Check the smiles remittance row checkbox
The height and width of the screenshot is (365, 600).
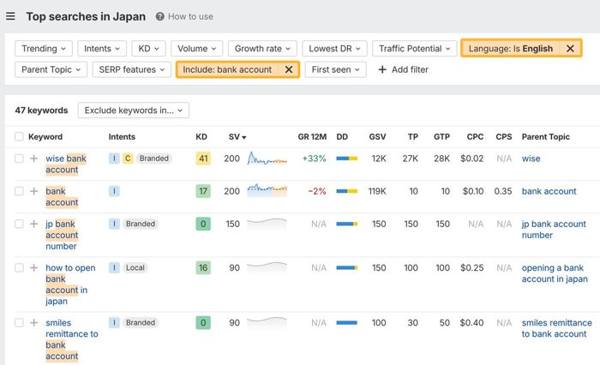coord(19,323)
